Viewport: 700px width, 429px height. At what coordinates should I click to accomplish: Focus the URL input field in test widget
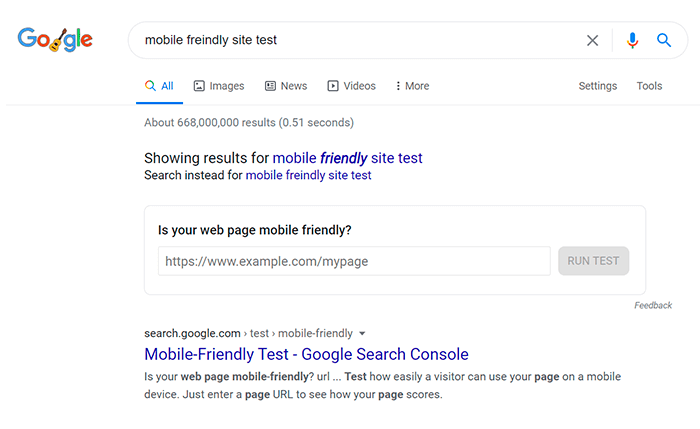(x=354, y=261)
